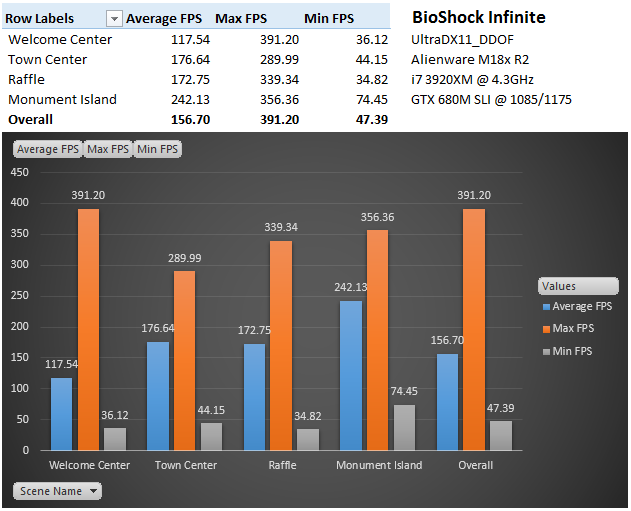Click Overall orange Max FPS bar

coord(474,329)
